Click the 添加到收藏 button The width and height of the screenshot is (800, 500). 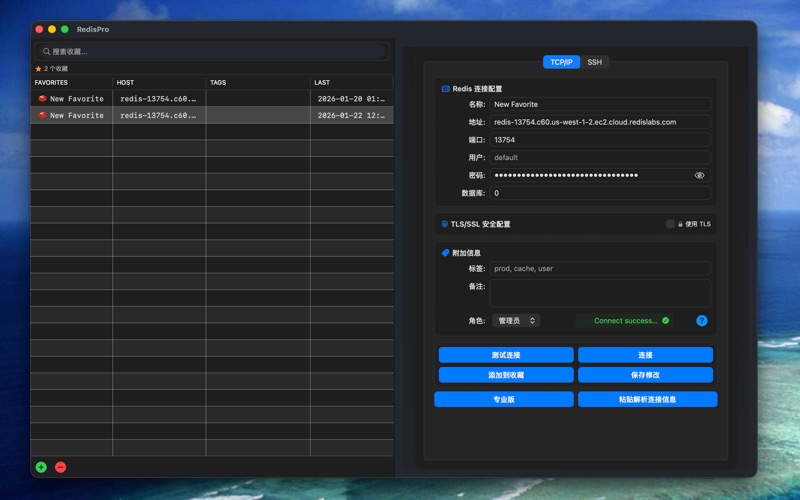coord(506,374)
